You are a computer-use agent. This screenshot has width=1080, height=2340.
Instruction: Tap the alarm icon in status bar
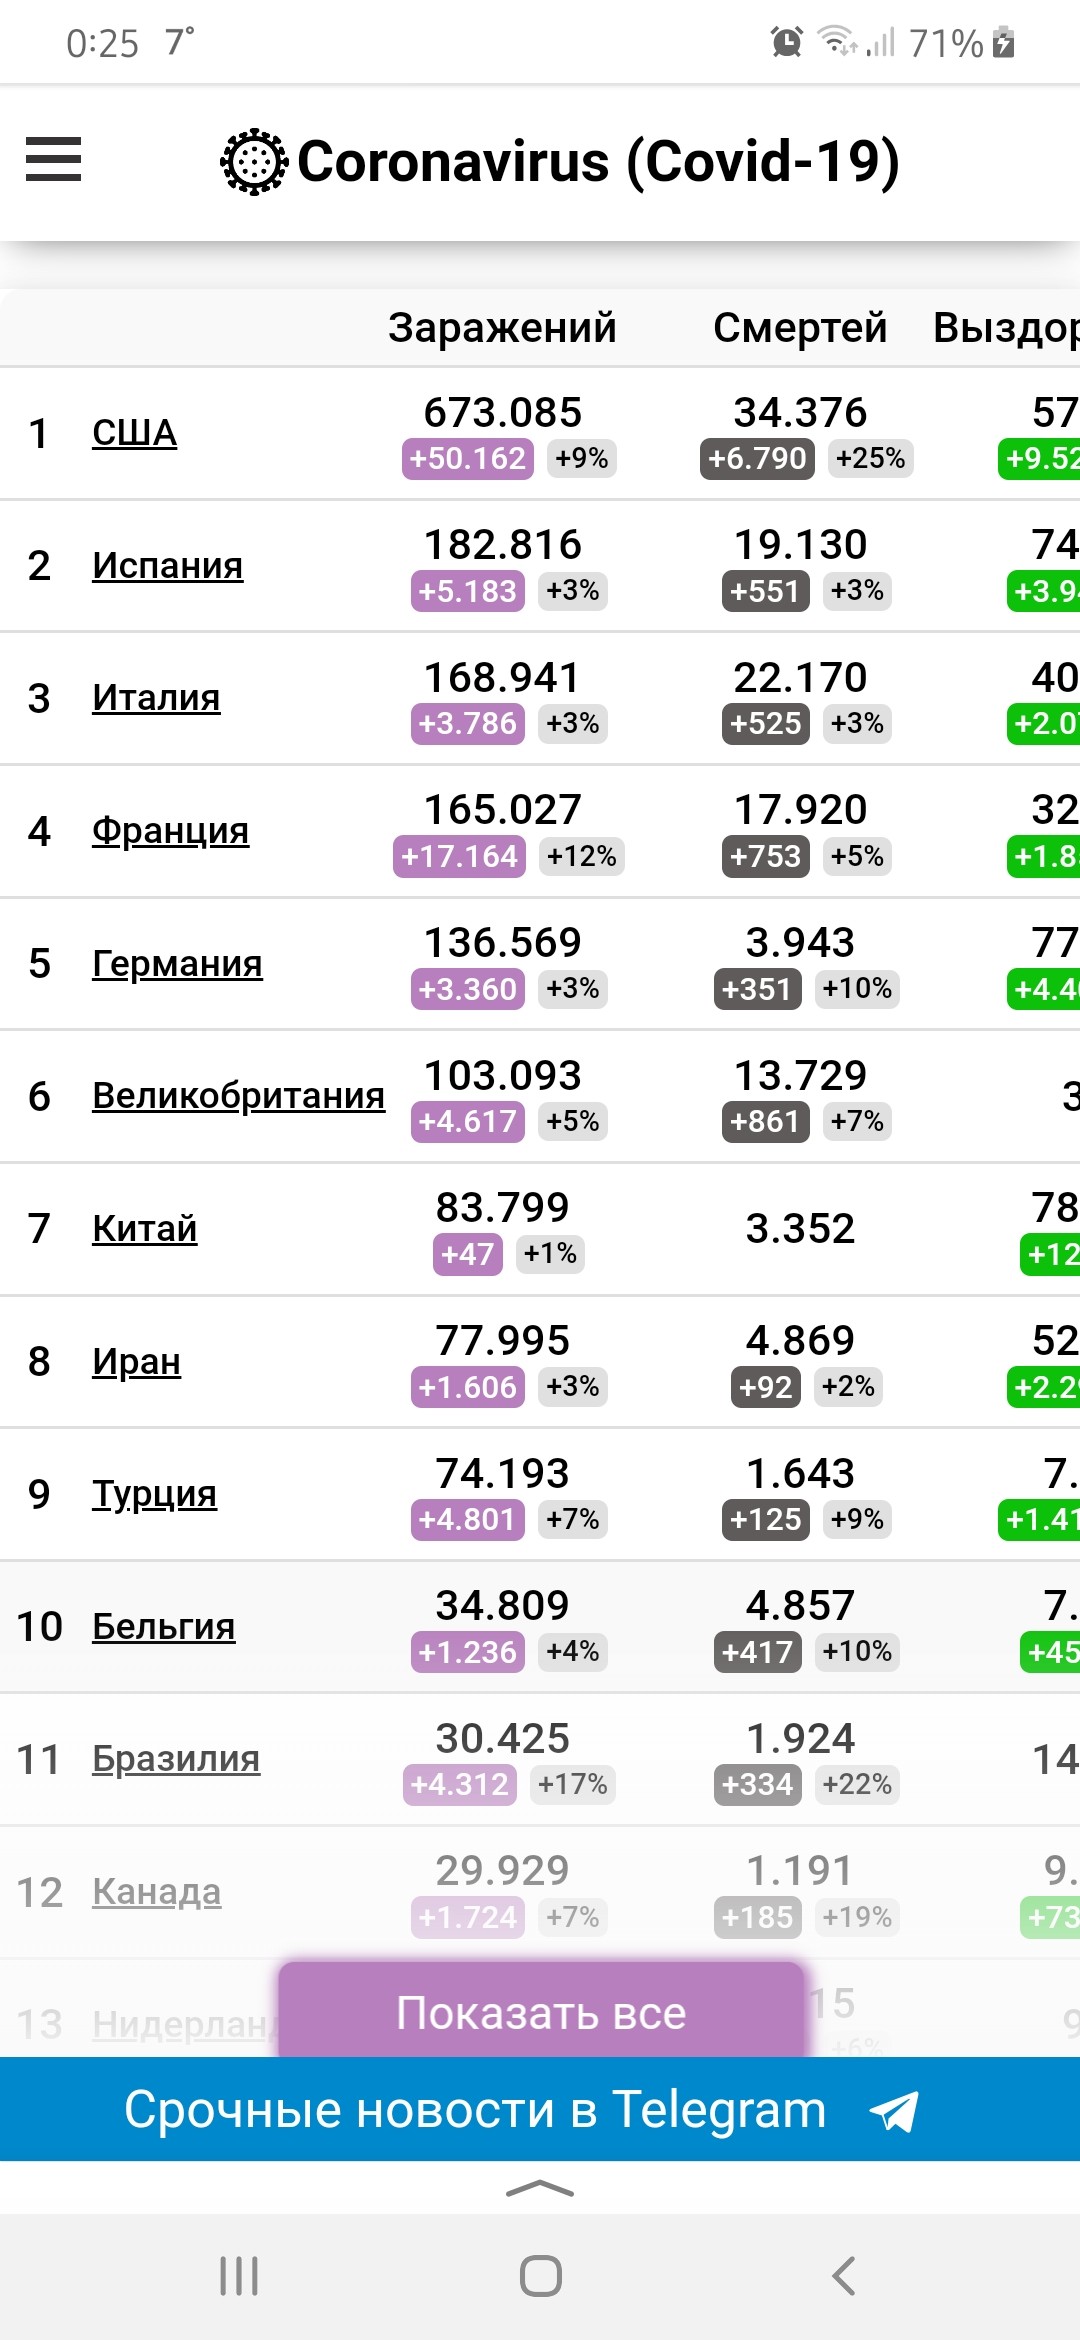[787, 43]
